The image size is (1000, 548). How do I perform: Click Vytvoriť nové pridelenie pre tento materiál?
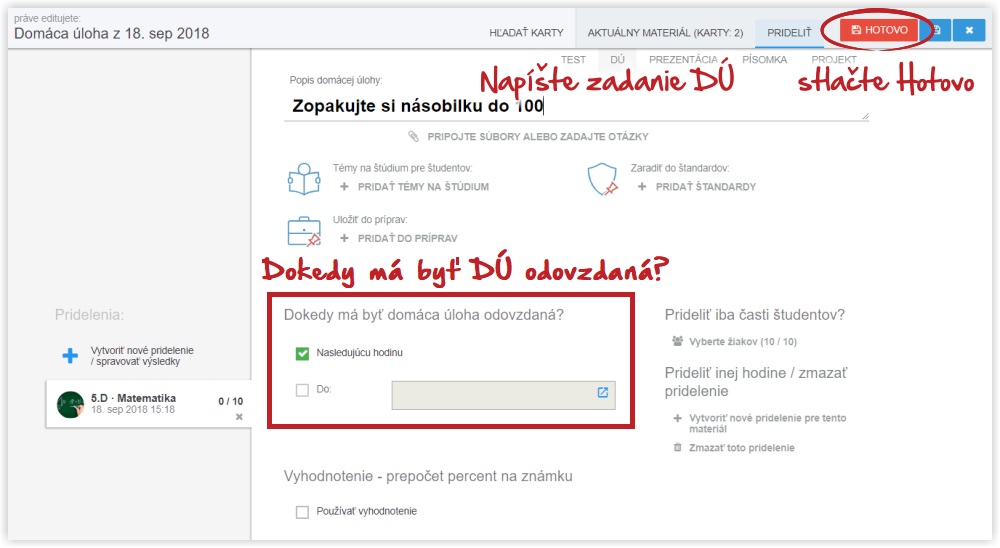tap(768, 424)
